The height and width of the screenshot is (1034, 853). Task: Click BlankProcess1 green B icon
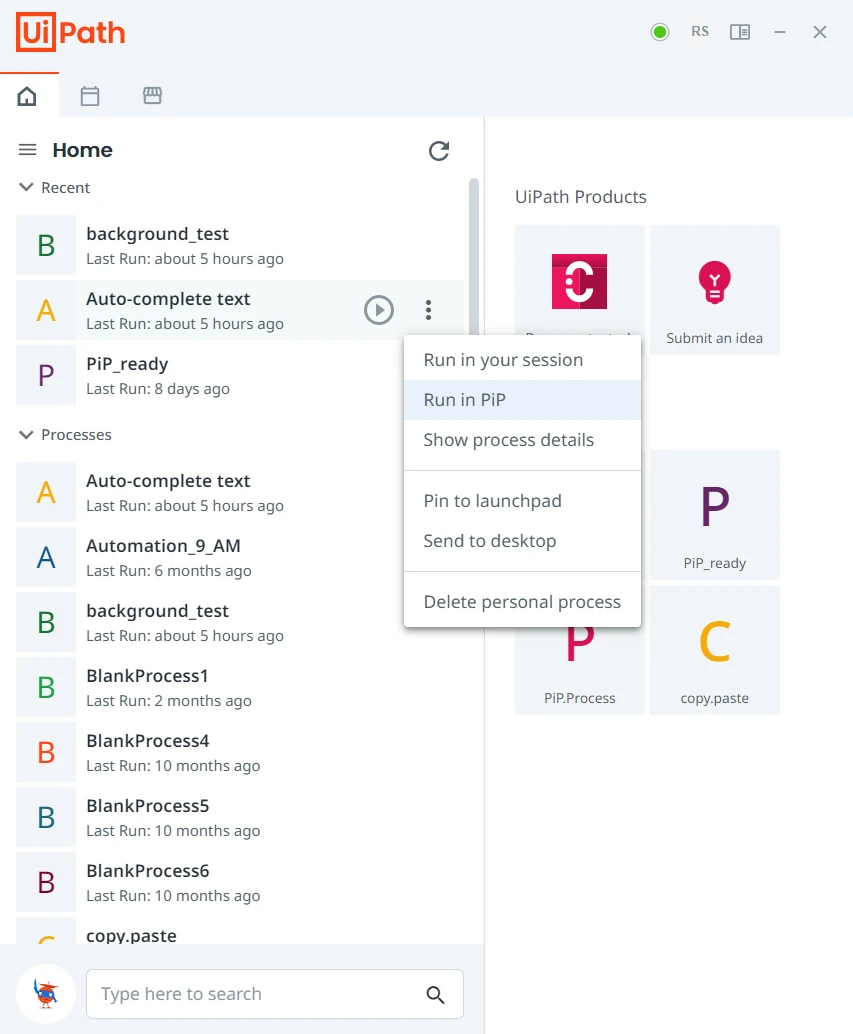point(46,687)
